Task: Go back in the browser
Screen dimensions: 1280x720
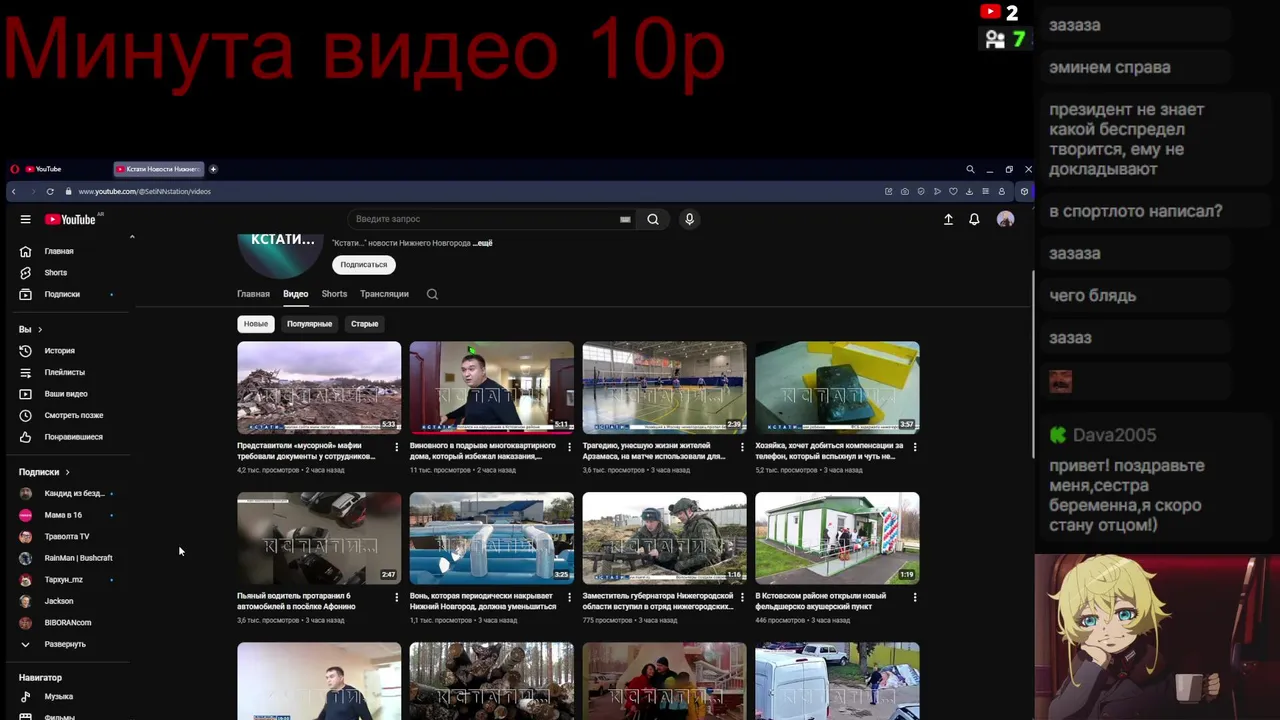Action: pos(13,191)
